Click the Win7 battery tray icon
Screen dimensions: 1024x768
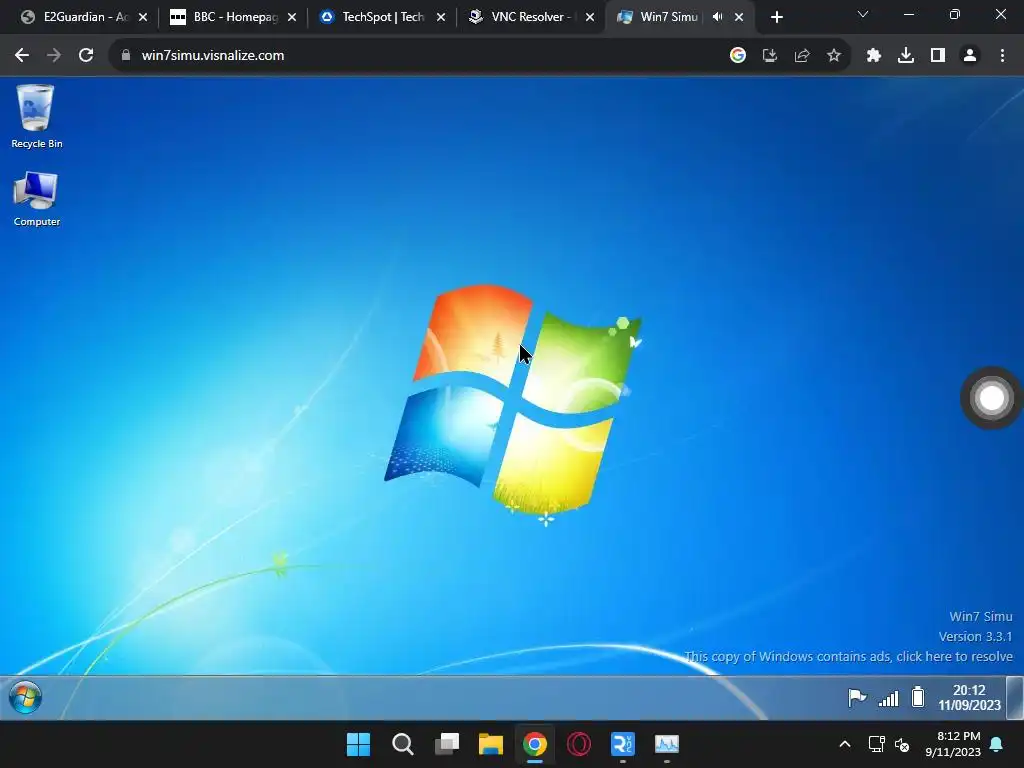[918, 697]
